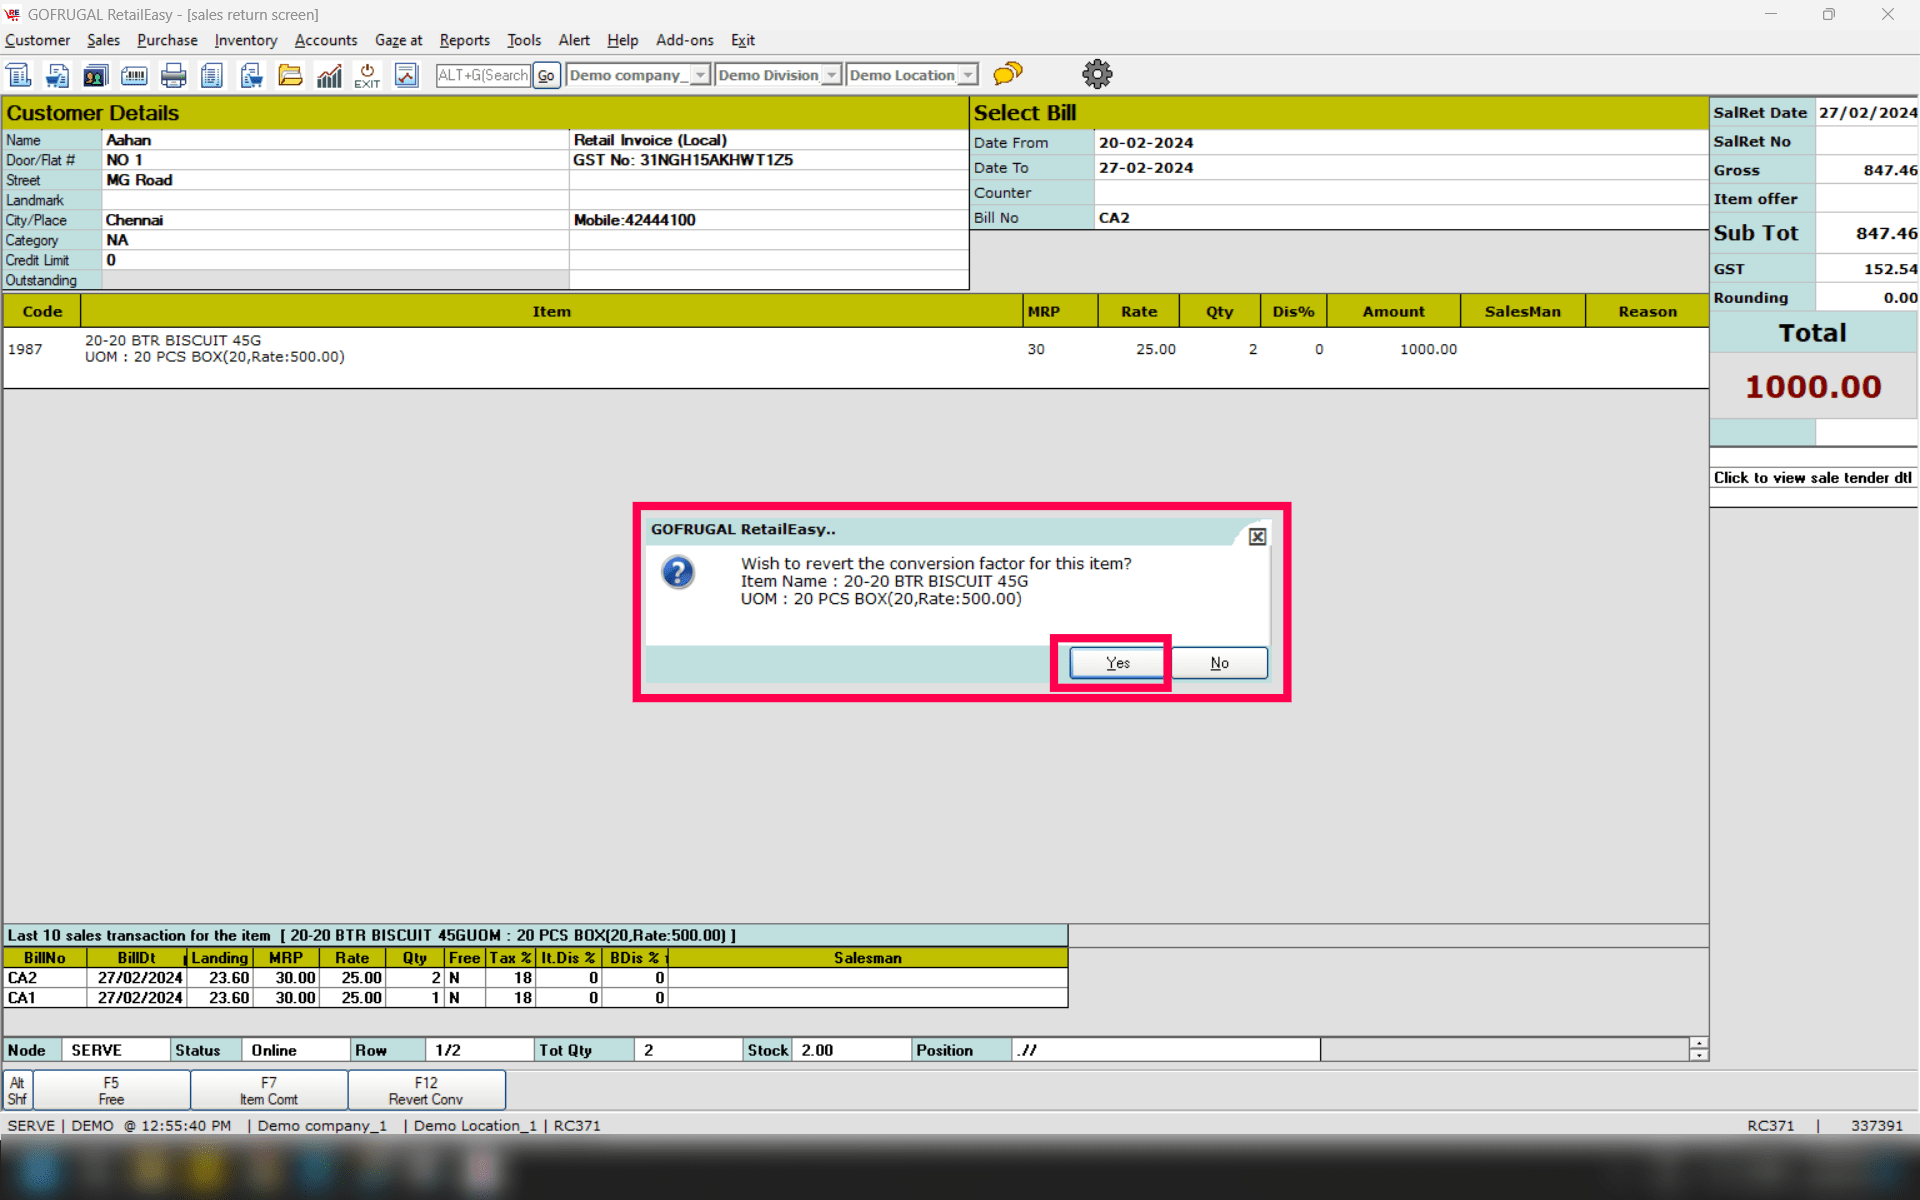Click the barcode toolbar icon
The height and width of the screenshot is (1200, 1920).
click(134, 75)
